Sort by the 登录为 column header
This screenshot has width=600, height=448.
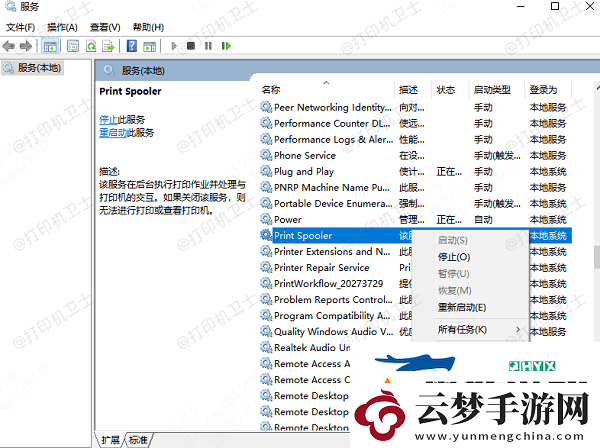point(543,90)
